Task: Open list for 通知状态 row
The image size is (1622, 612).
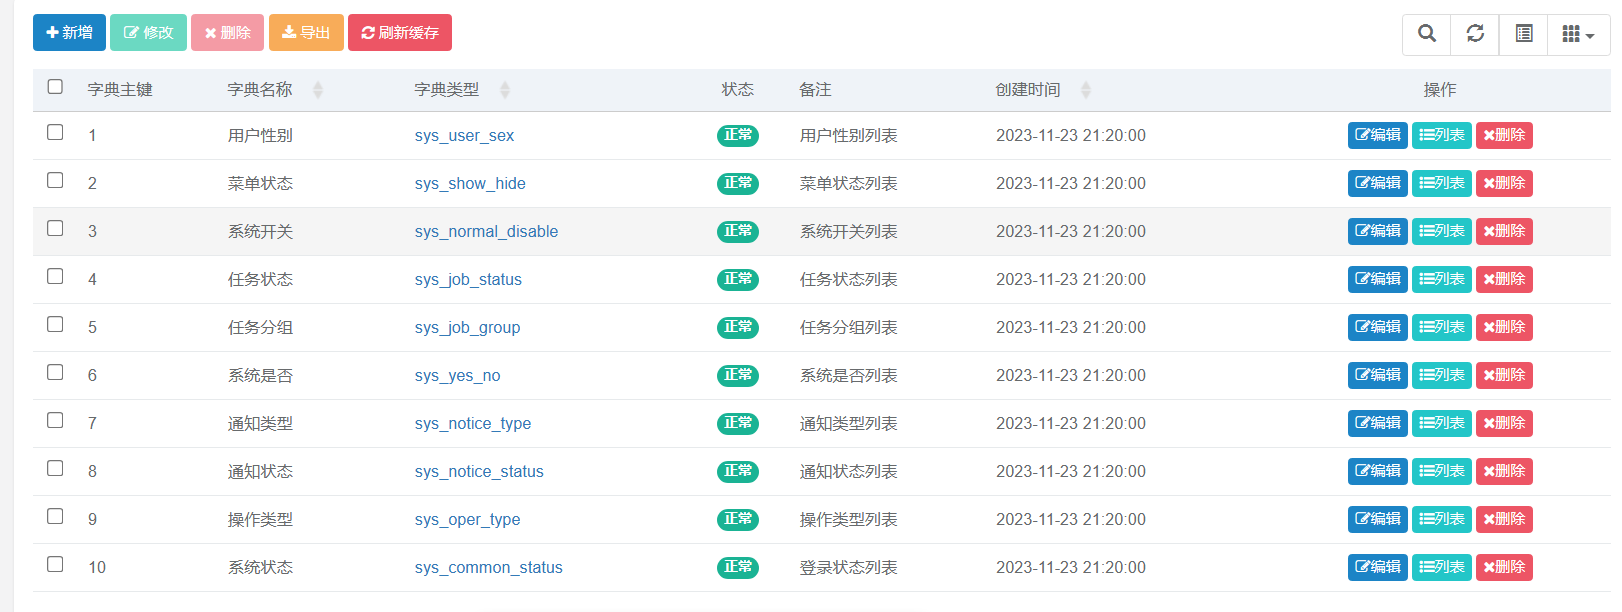Action: coord(1441,471)
